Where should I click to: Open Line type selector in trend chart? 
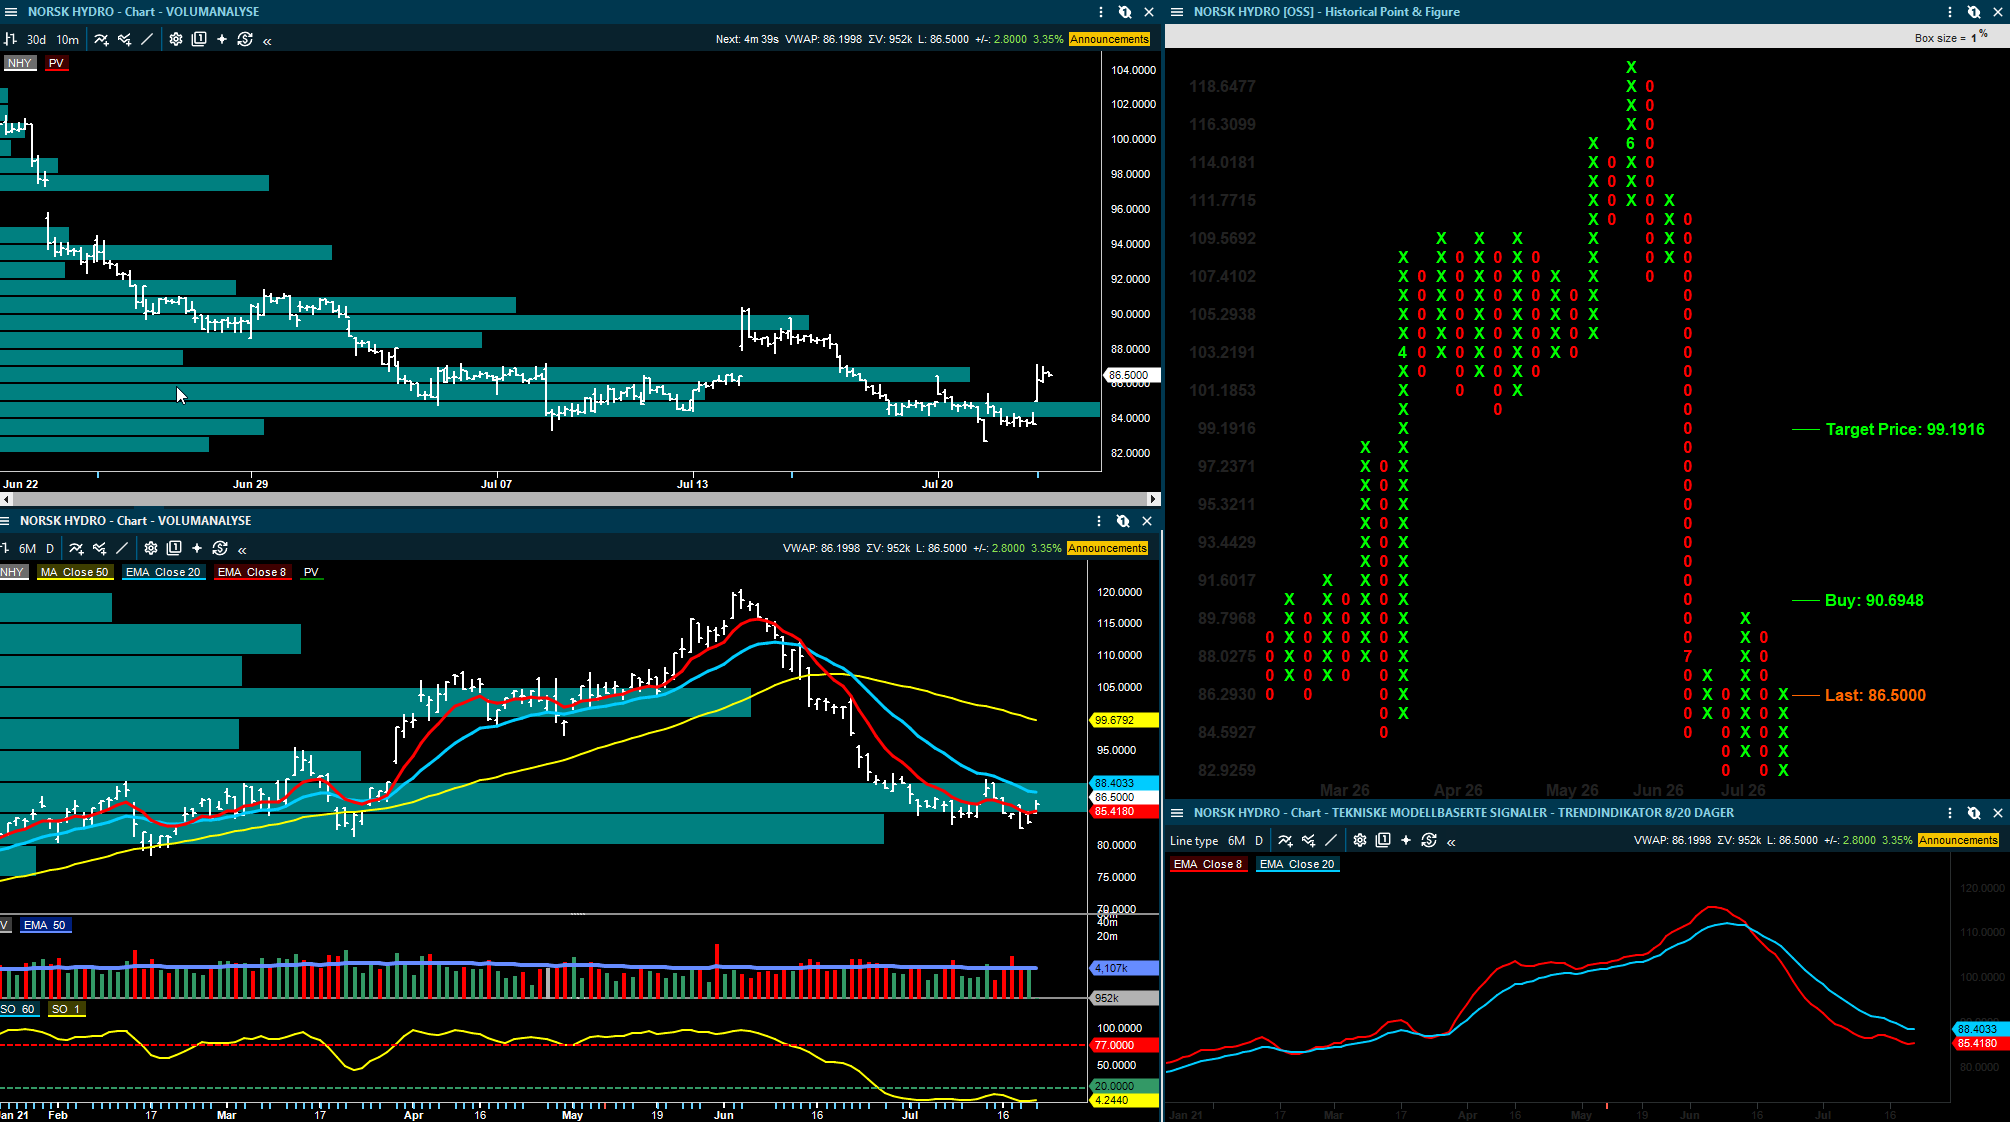(1194, 841)
